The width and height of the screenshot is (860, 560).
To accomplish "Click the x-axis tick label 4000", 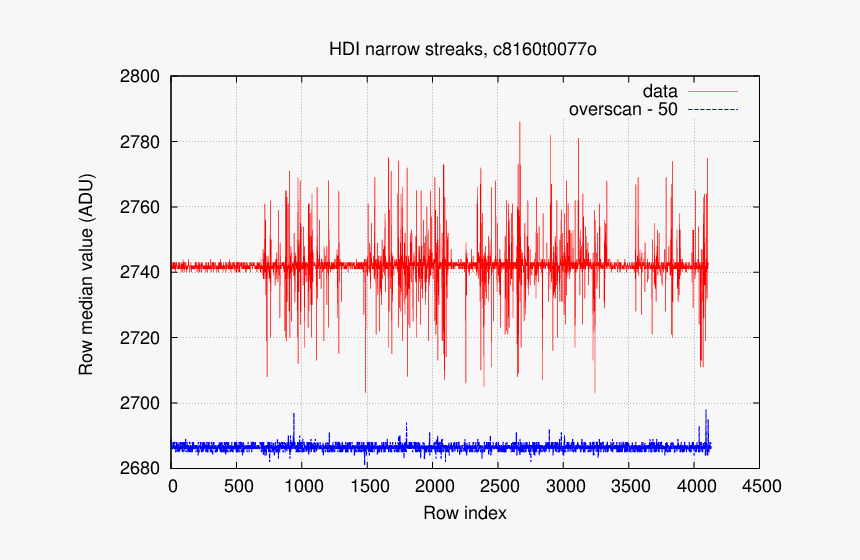I will 695,486.
